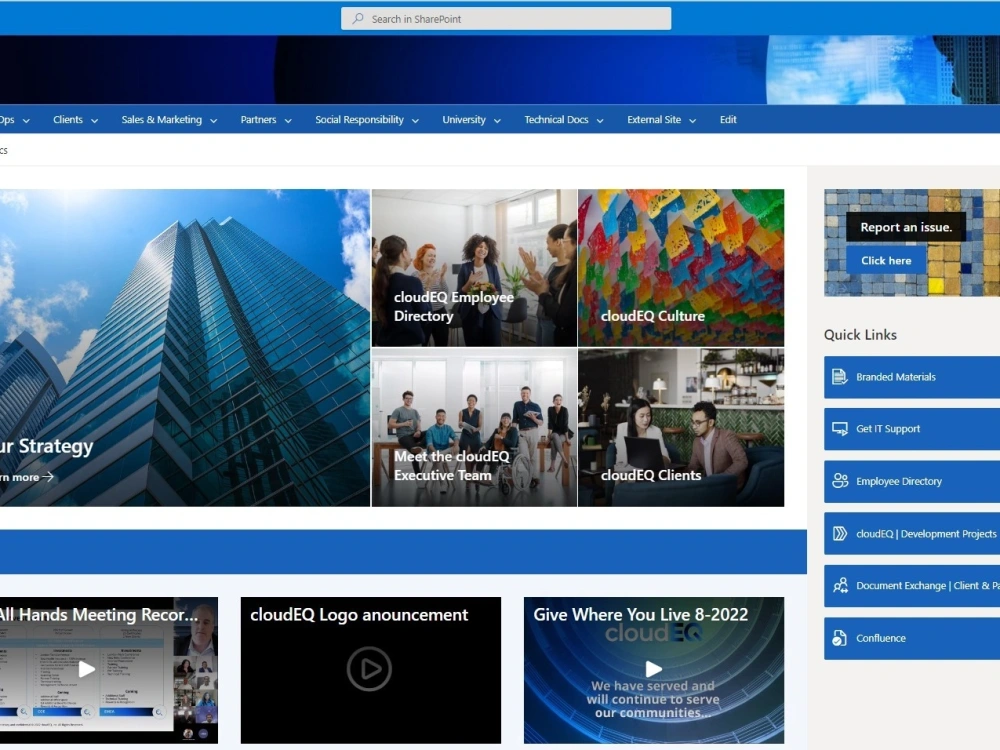Open Confluence from Quick Links icon
The width and height of the screenshot is (1000, 750).
point(838,638)
